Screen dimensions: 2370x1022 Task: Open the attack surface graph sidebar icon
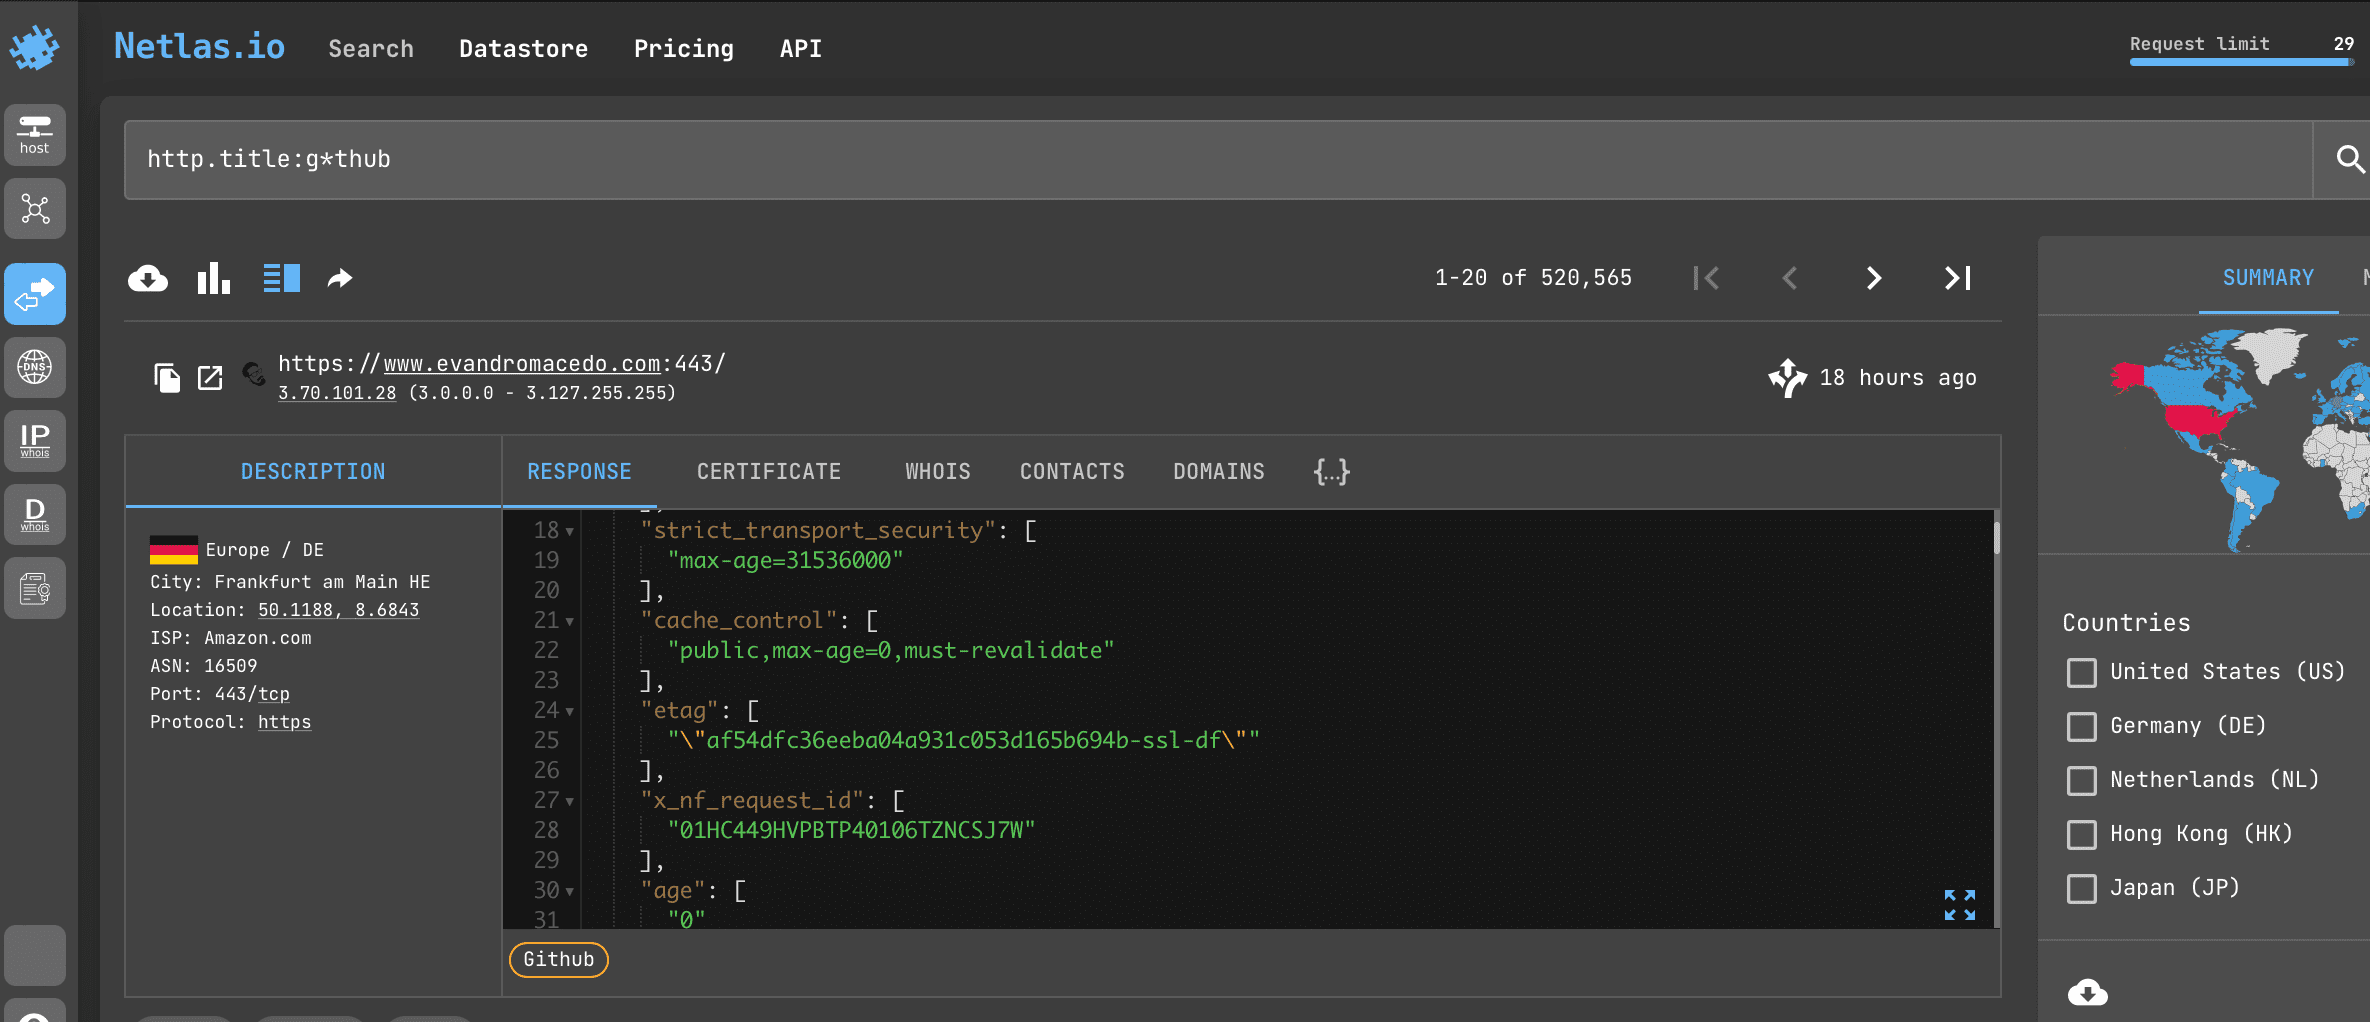(x=35, y=209)
